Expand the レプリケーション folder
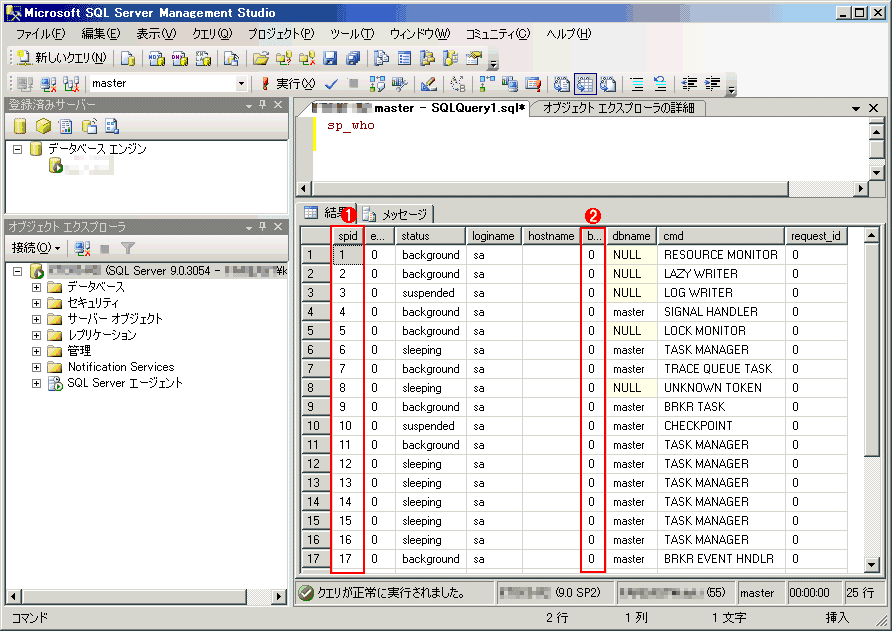The image size is (892, 631). tap(36, 335)
